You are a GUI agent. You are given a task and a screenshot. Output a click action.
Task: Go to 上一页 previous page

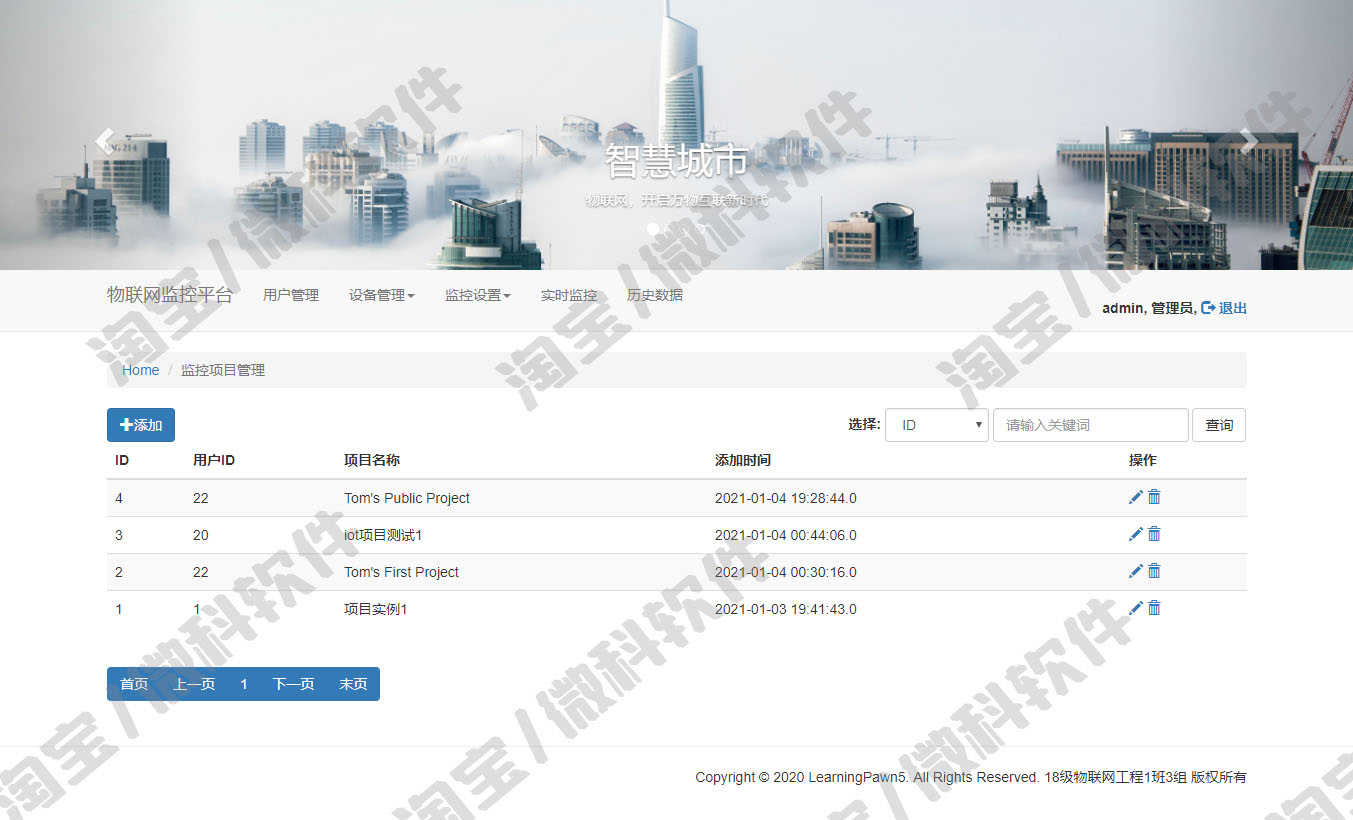point(194,684)
